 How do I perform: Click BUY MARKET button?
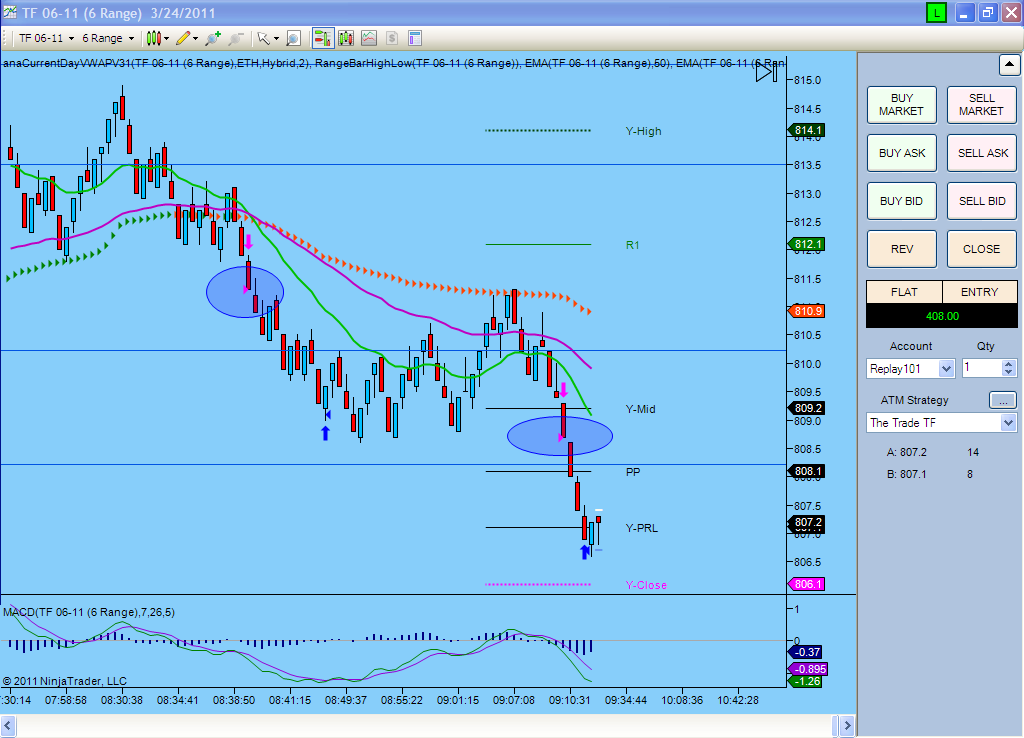click(901, 104)
